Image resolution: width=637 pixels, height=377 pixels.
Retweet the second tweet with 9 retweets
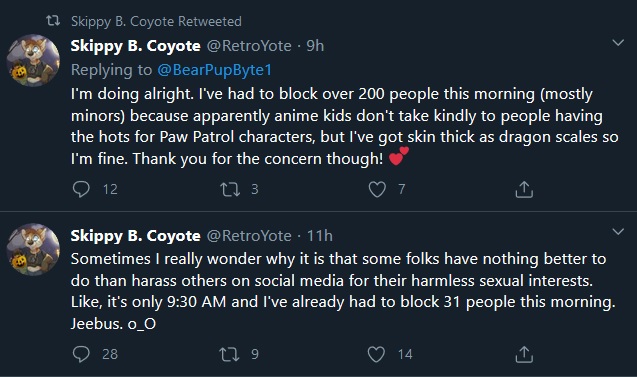[x=230, y=354]
